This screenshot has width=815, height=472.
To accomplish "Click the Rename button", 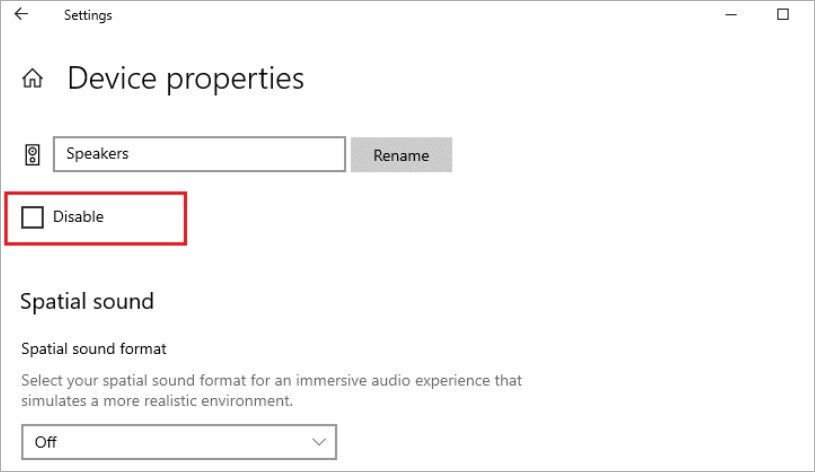I will (401, 155).
